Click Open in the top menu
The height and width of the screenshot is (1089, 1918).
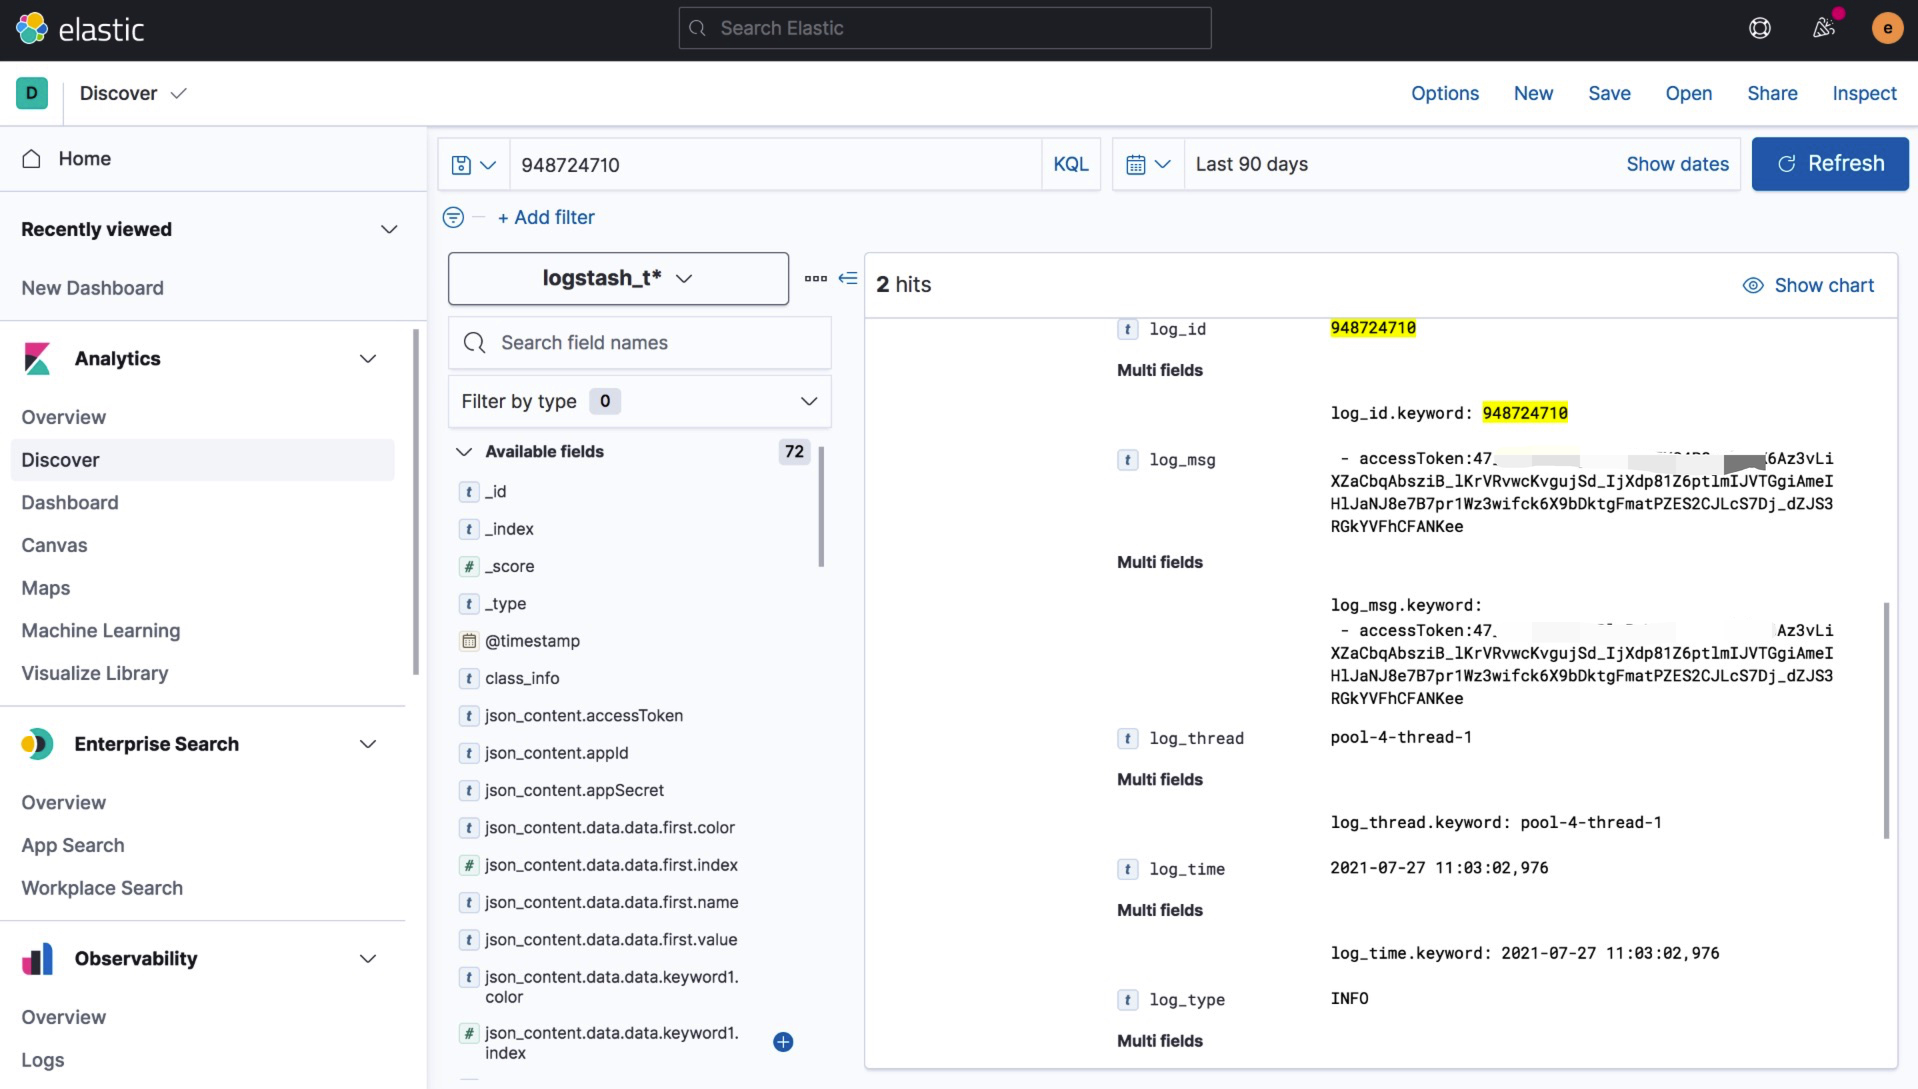pos(1688,93)
